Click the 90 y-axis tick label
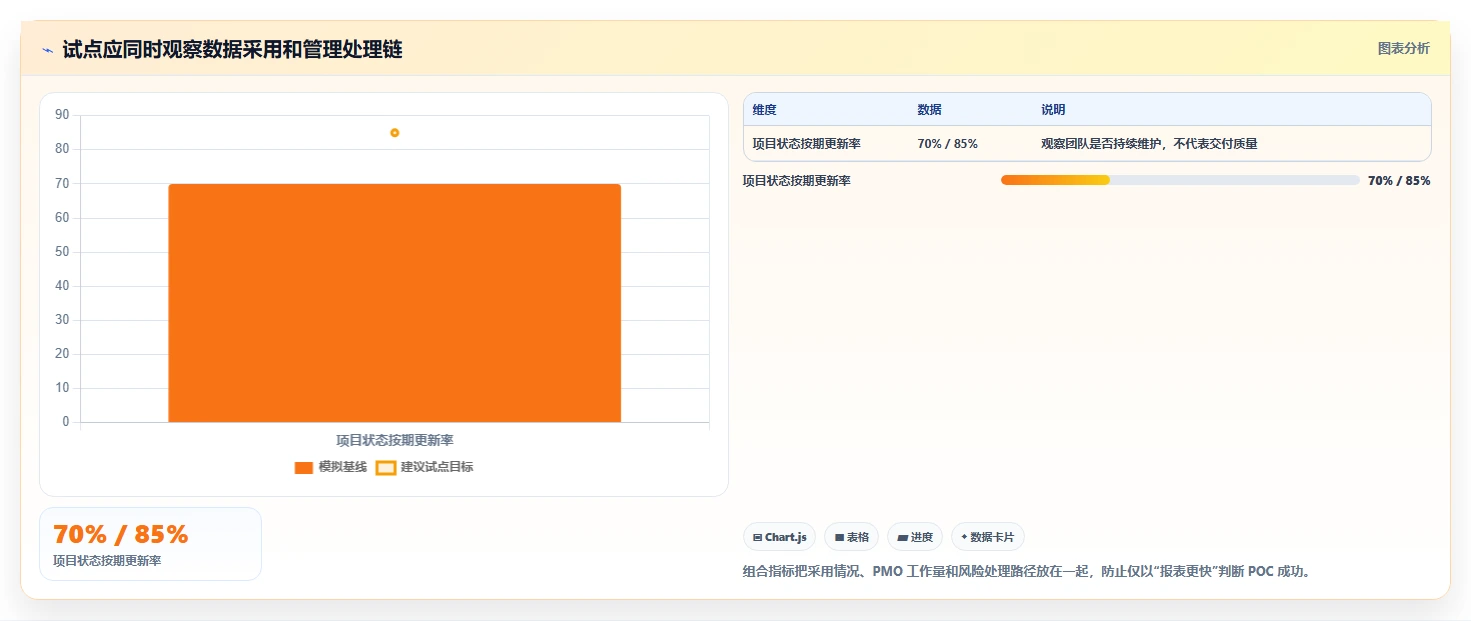The height and width of the screenshot is (621, 1471). [x=62, y=115]
